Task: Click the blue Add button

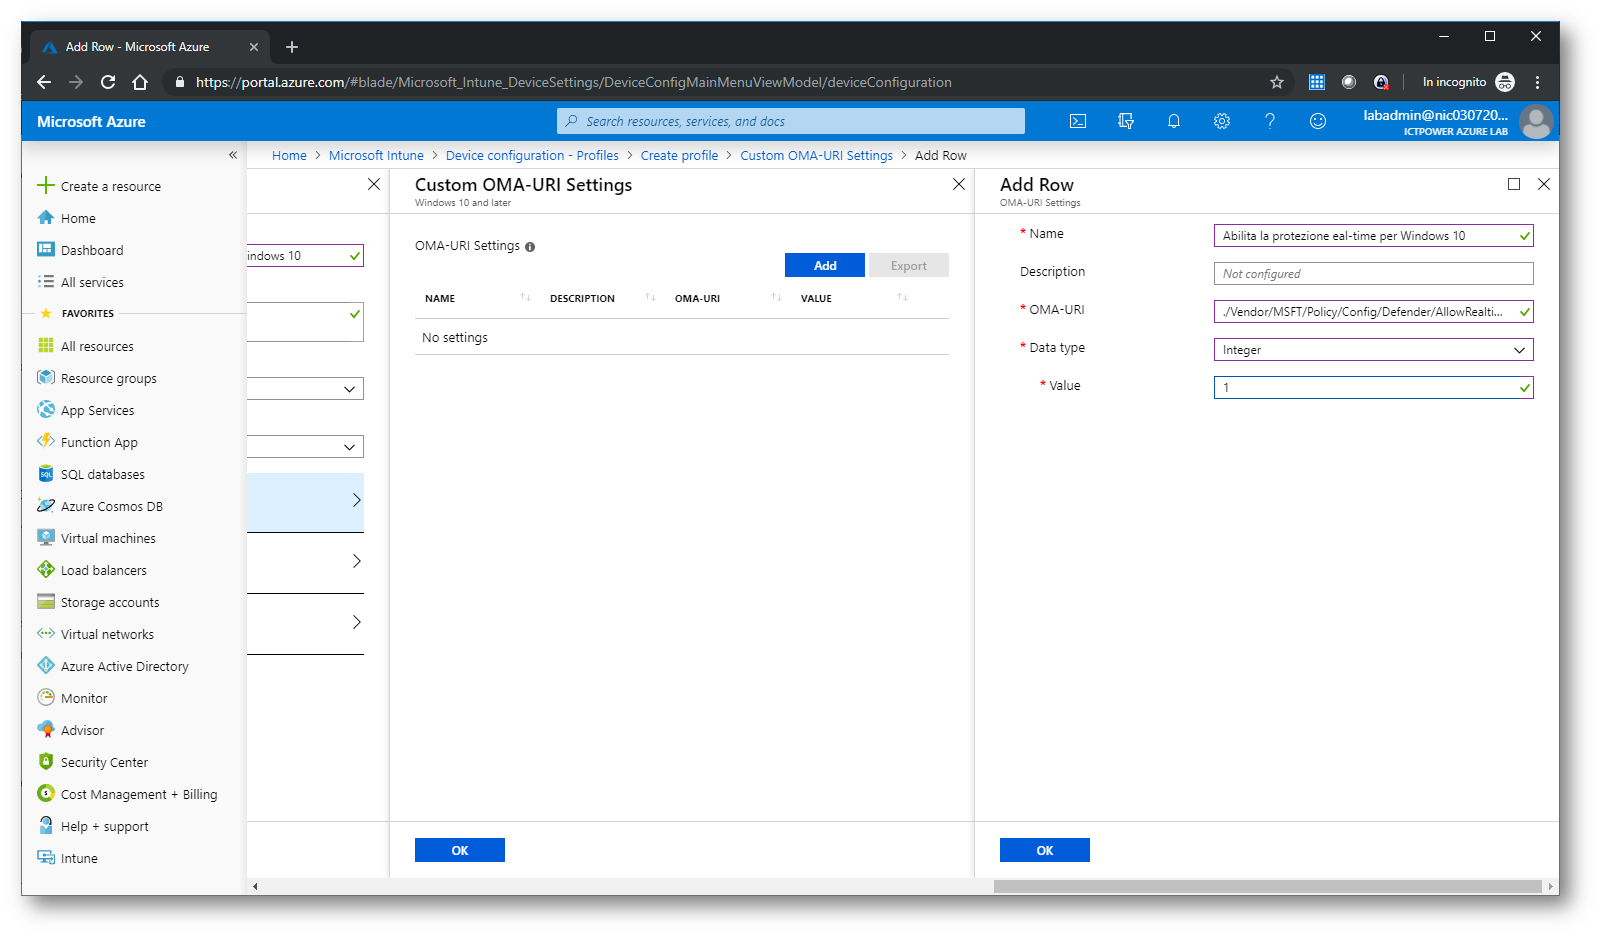Action: coord(825,265)
